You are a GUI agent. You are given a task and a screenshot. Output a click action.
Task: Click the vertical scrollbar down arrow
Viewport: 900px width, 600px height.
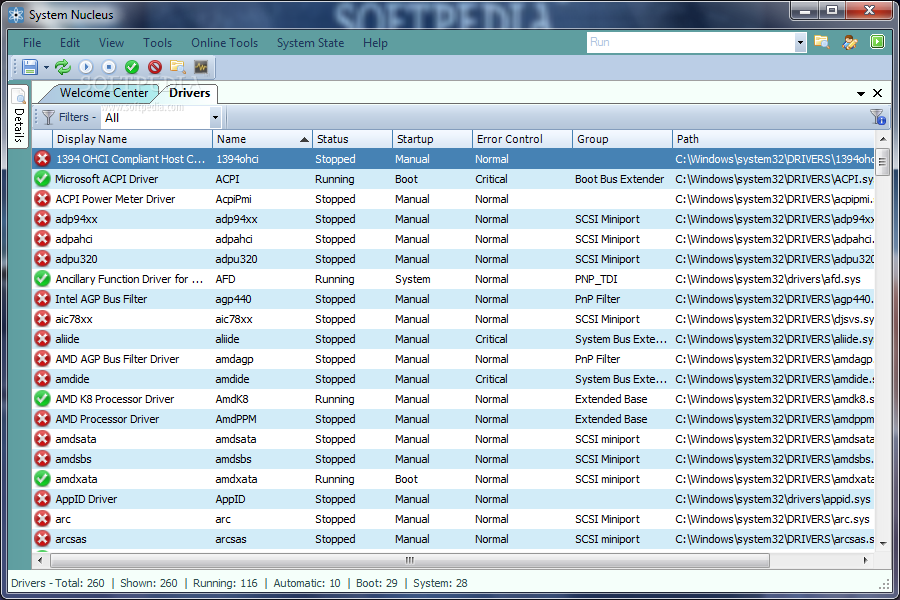[x=883, y=543]
